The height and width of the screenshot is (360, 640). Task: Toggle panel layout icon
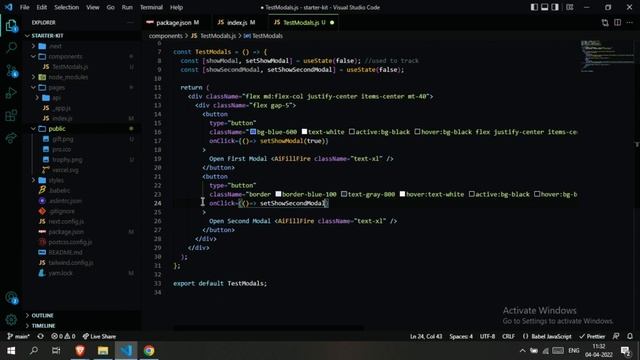(x=544, y=7)
